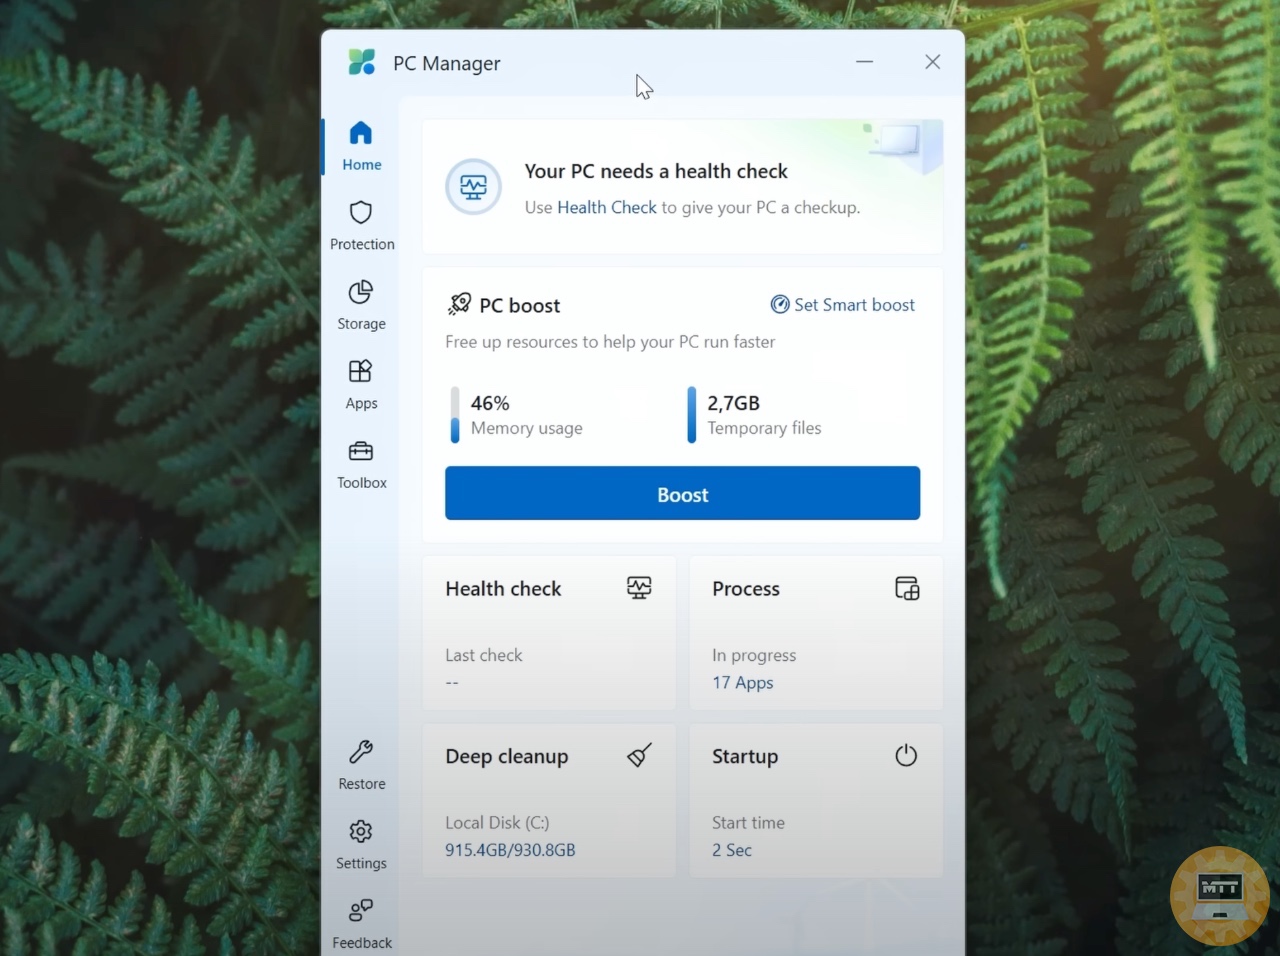Open the Home section icon

tap(361, 133)
